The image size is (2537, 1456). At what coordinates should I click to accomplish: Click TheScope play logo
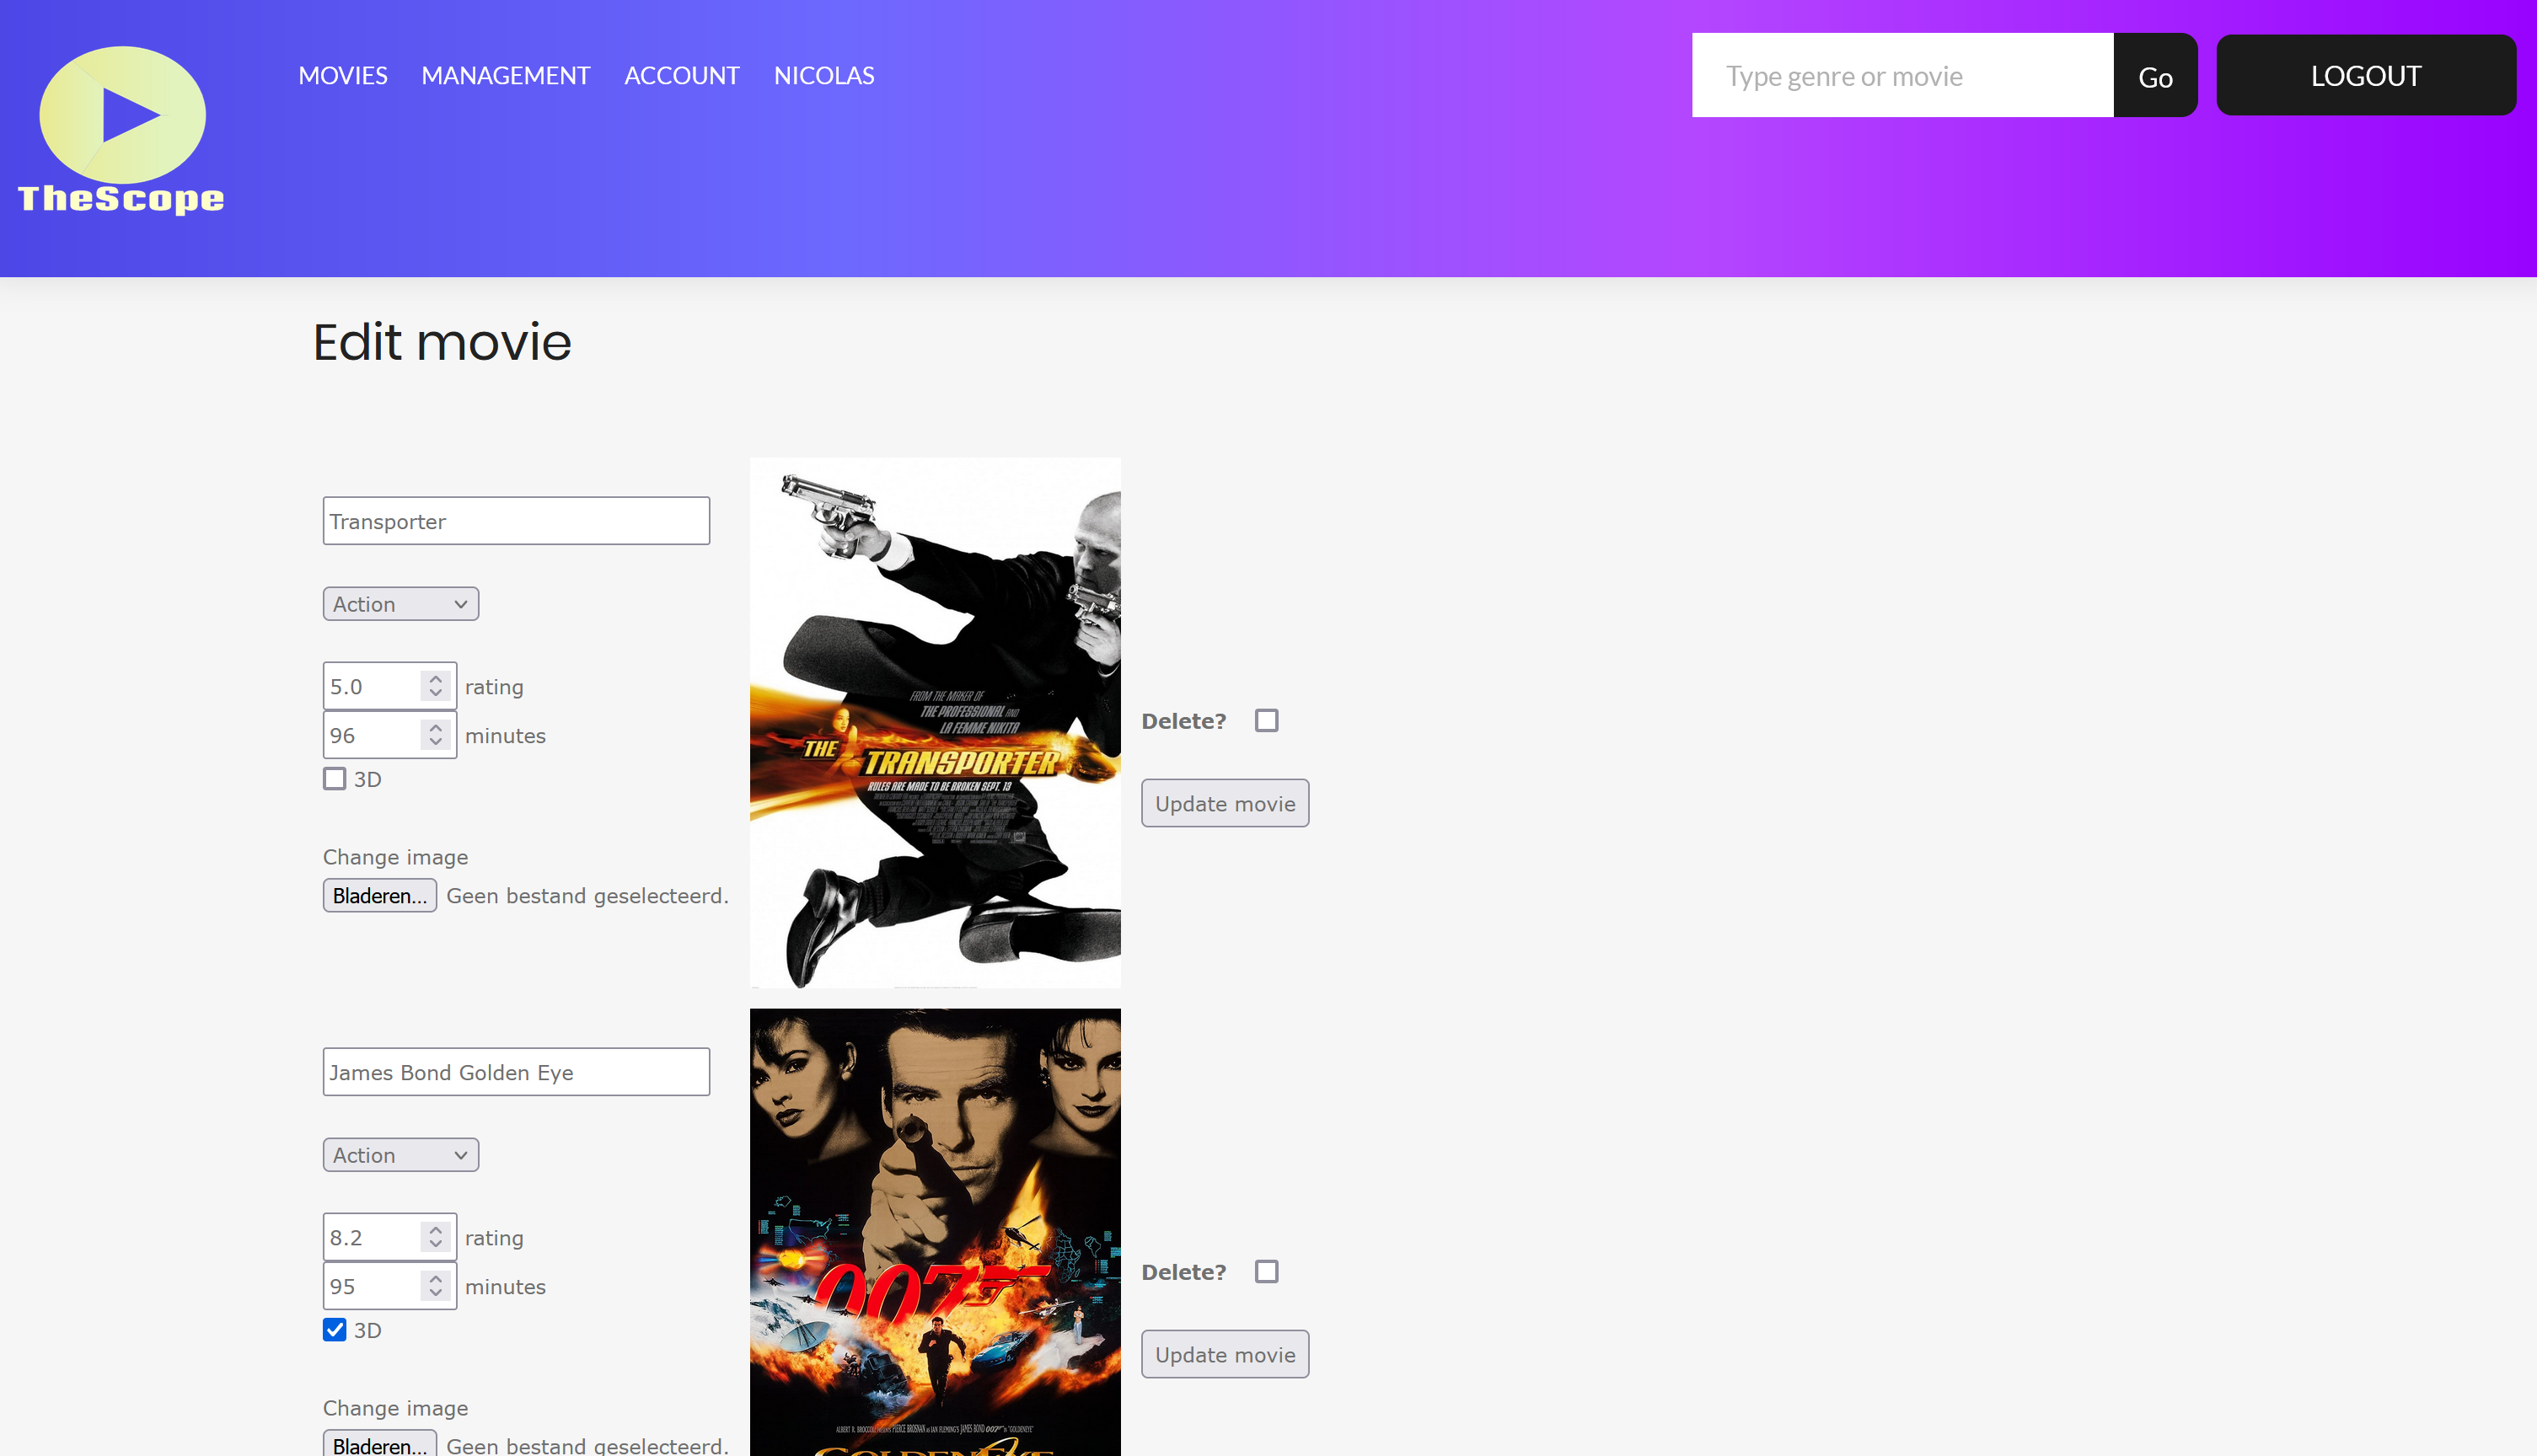pos(121,130)
